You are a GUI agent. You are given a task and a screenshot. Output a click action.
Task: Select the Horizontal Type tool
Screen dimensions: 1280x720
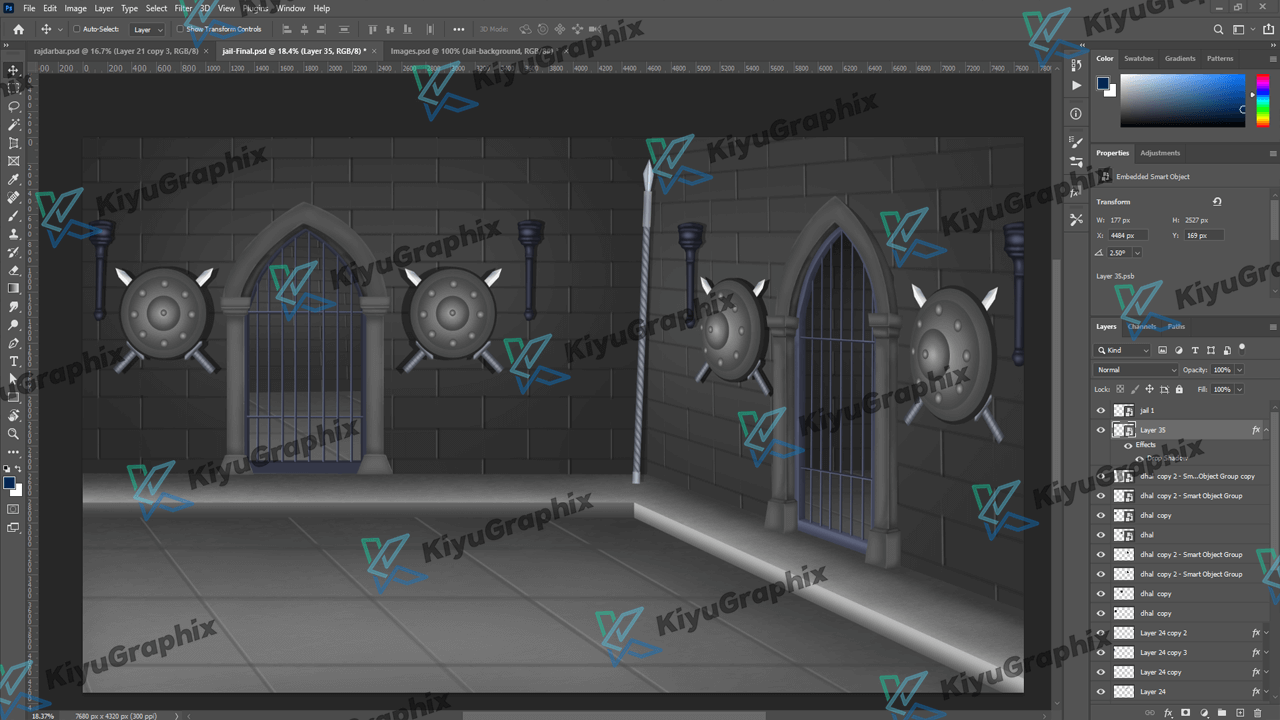(14, 361)
